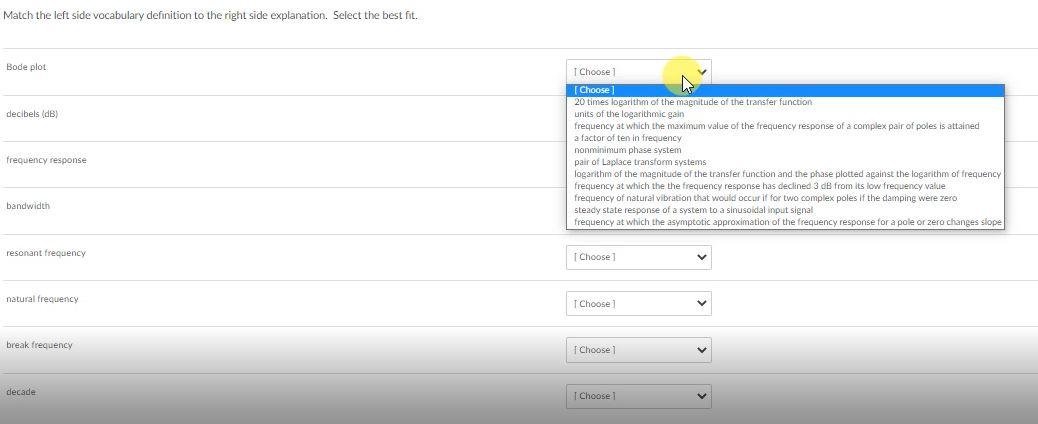This screenshot has width=1038, height=424.
Task: Choose 'declined 3 dB from its low frequency' option
Action: coord(785,186)
